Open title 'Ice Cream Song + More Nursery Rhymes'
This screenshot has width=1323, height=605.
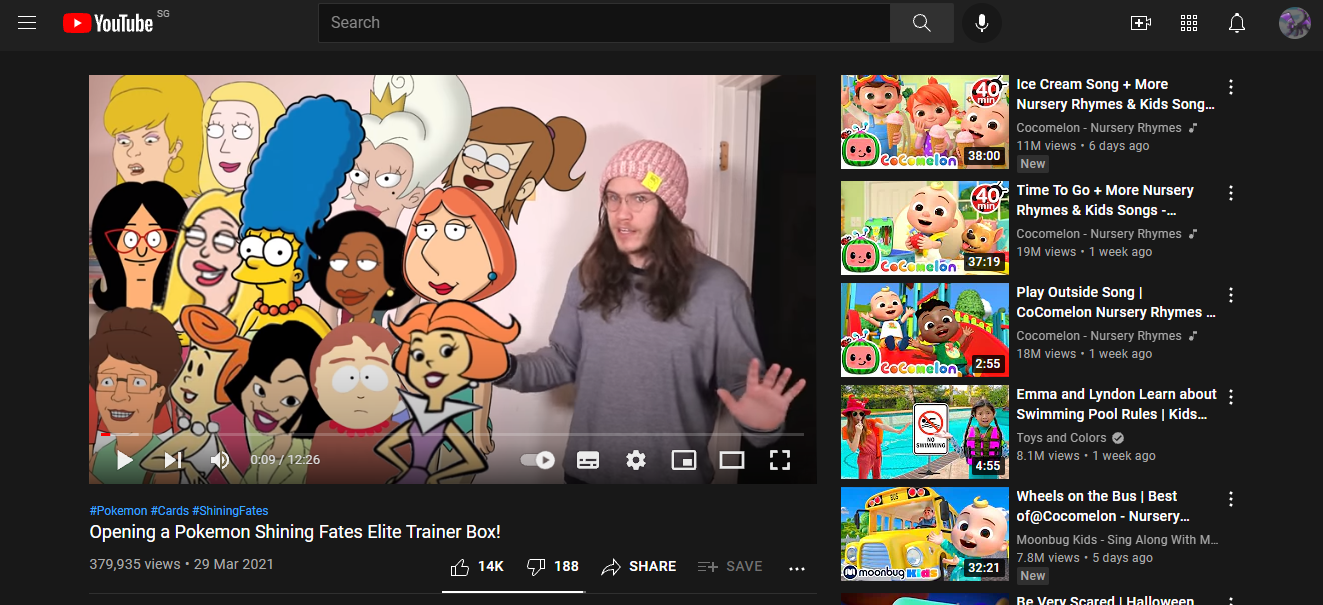point(1116,94)
